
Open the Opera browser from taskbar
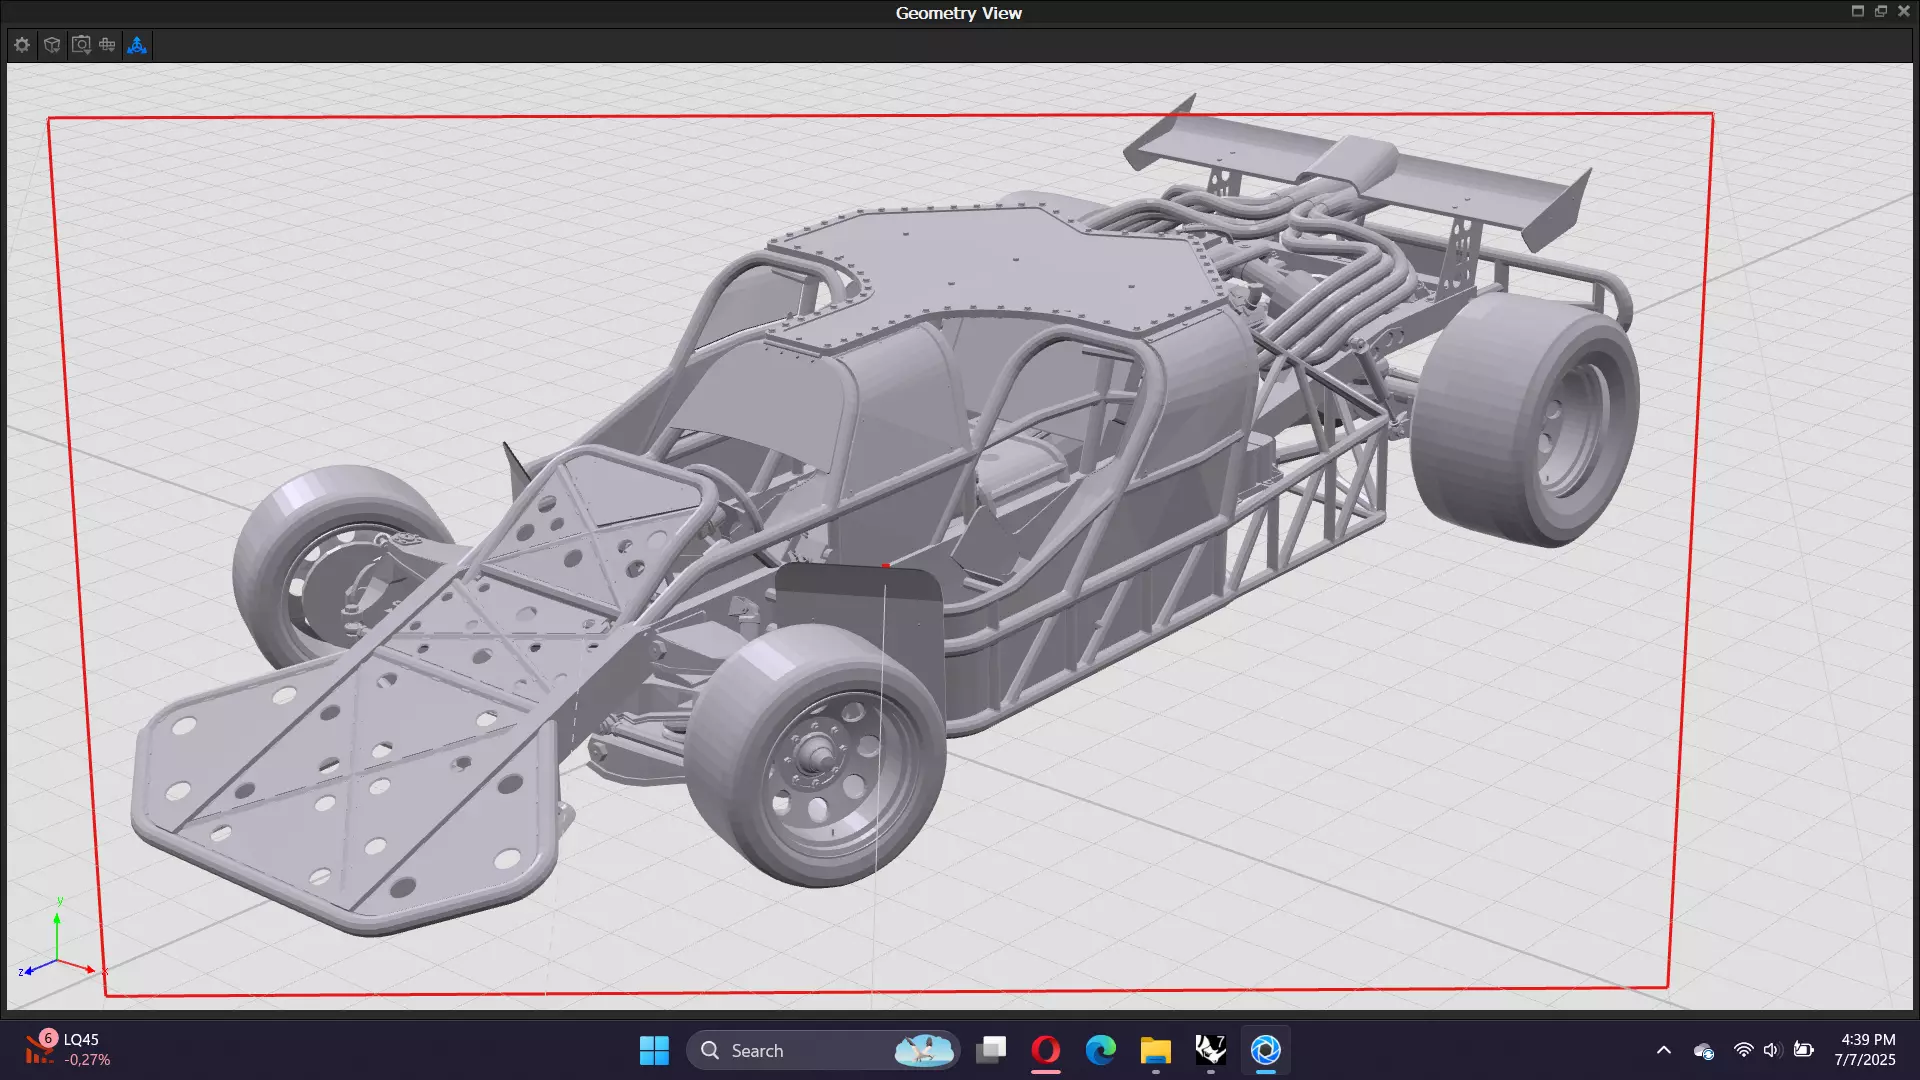pyautogui.click(x=1046, y=1050)
